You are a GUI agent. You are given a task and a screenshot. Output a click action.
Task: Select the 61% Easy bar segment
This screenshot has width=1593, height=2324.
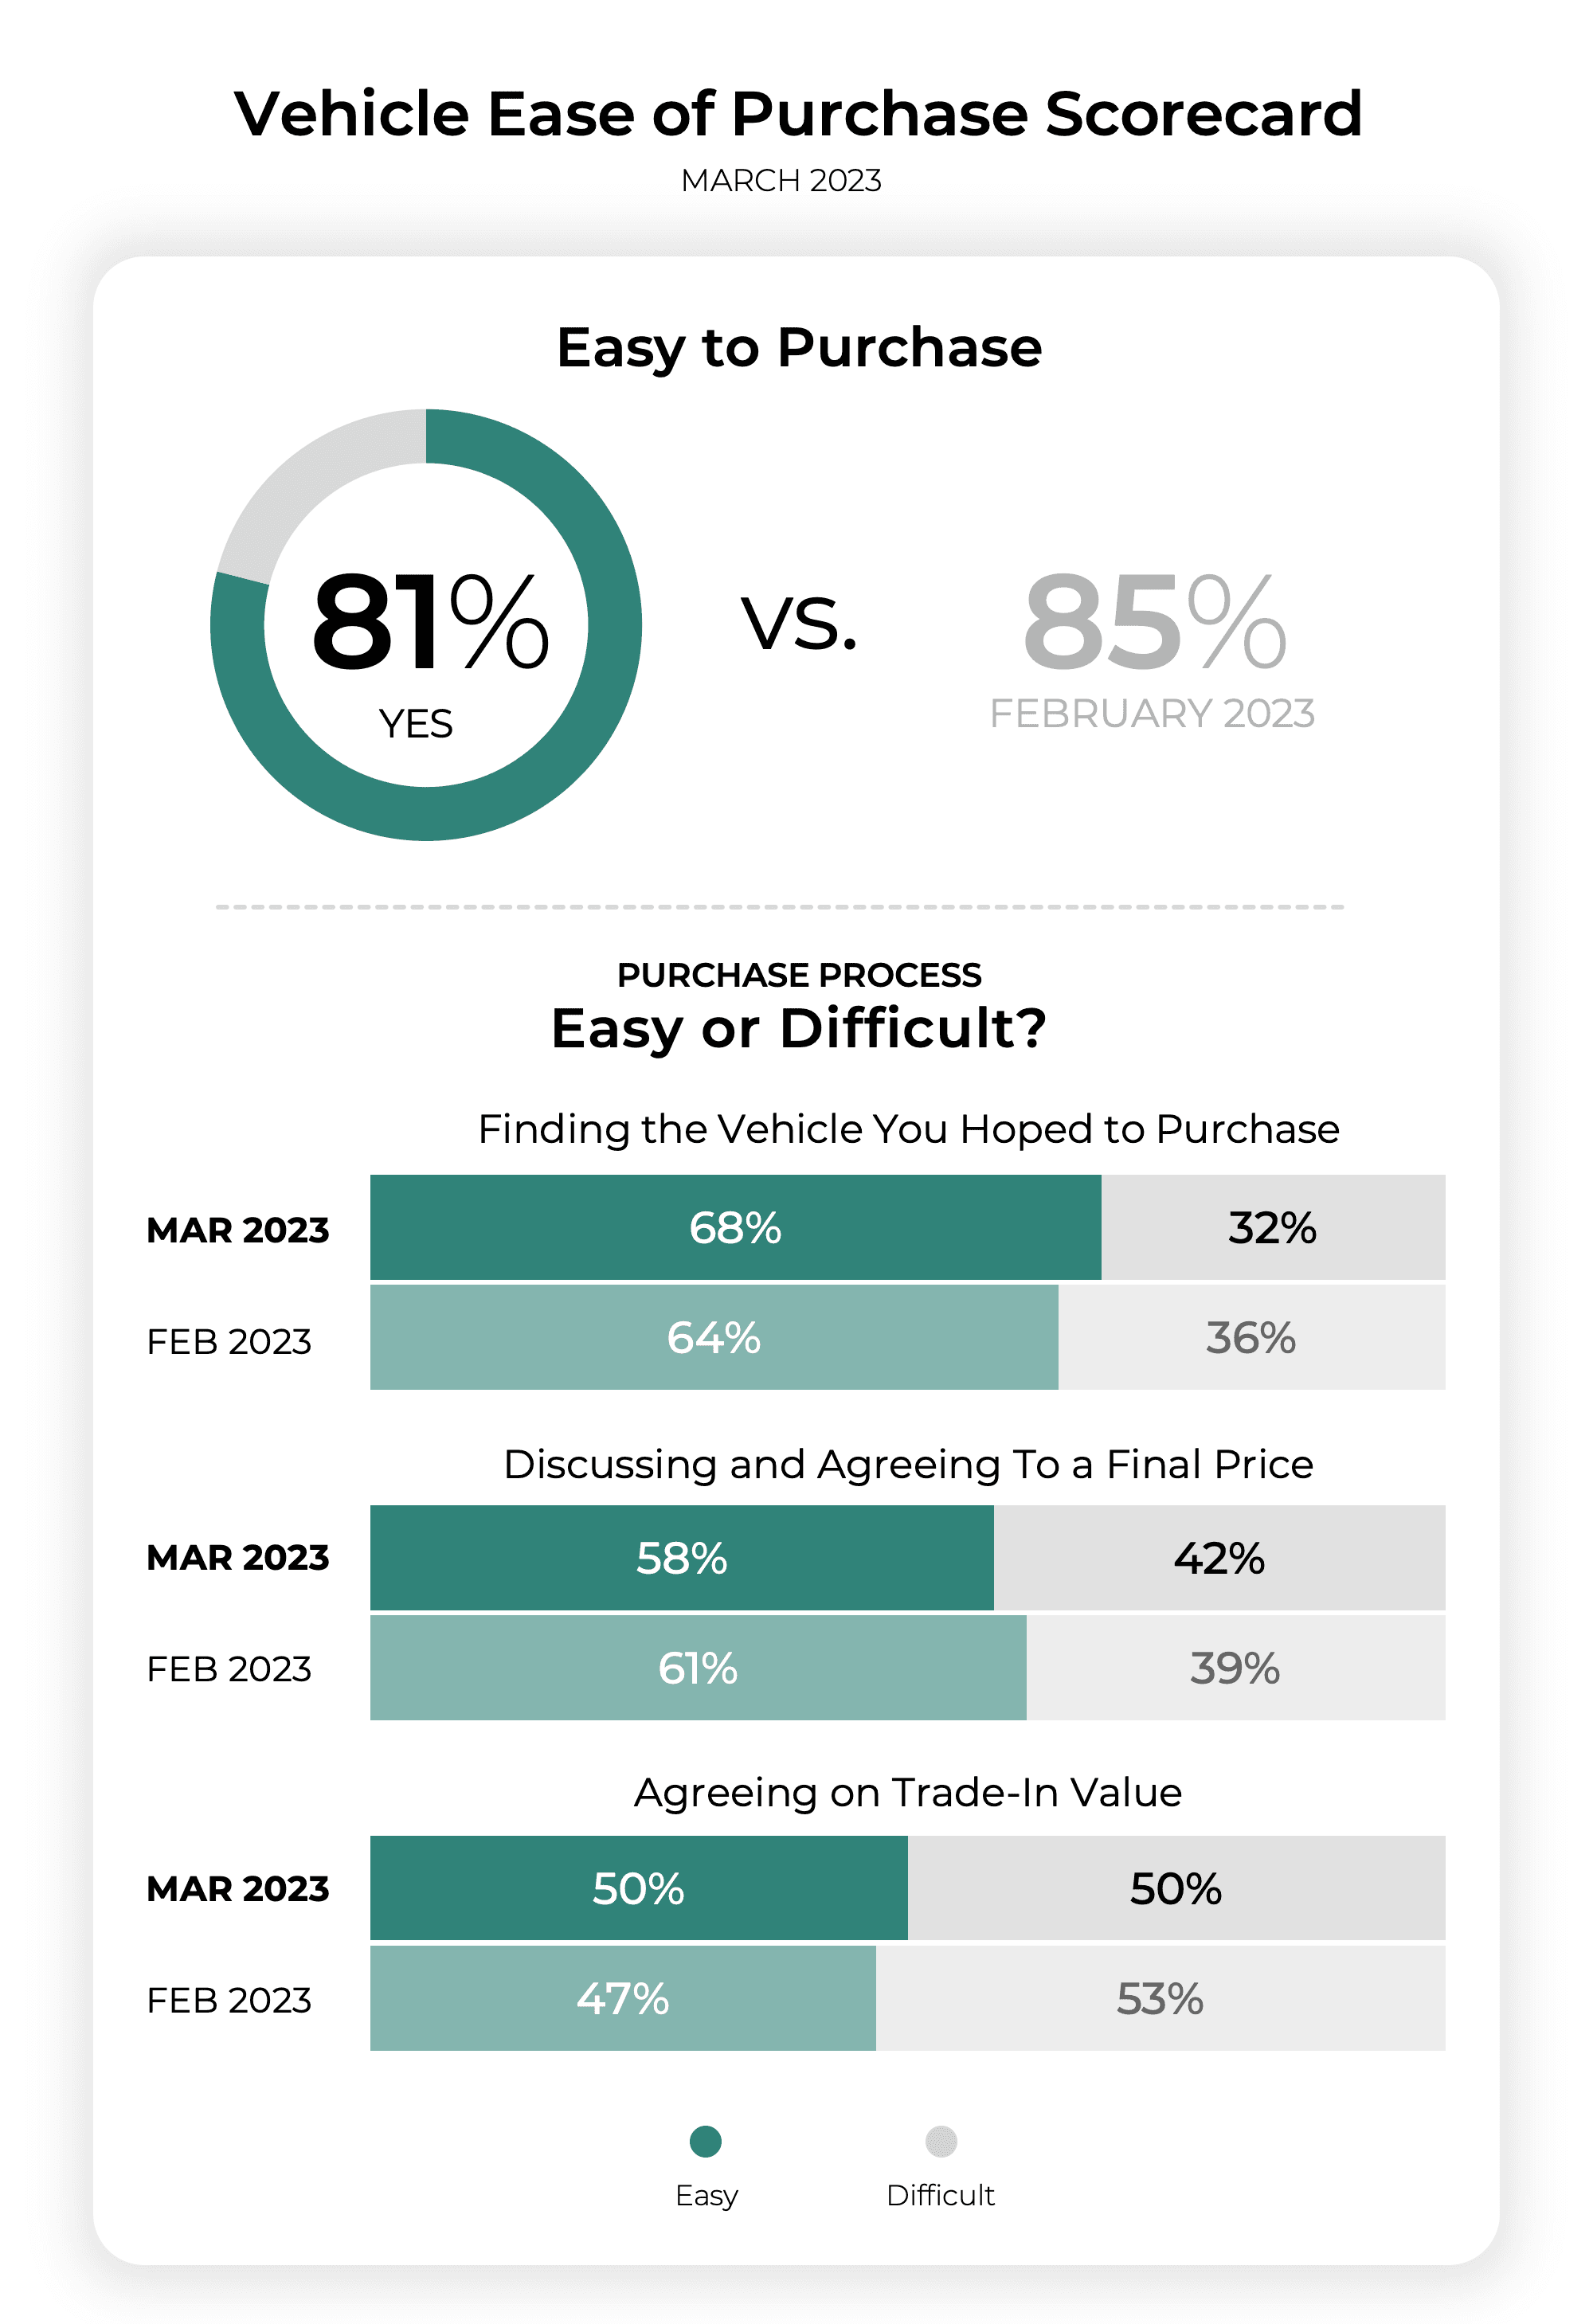[697, 1667]
